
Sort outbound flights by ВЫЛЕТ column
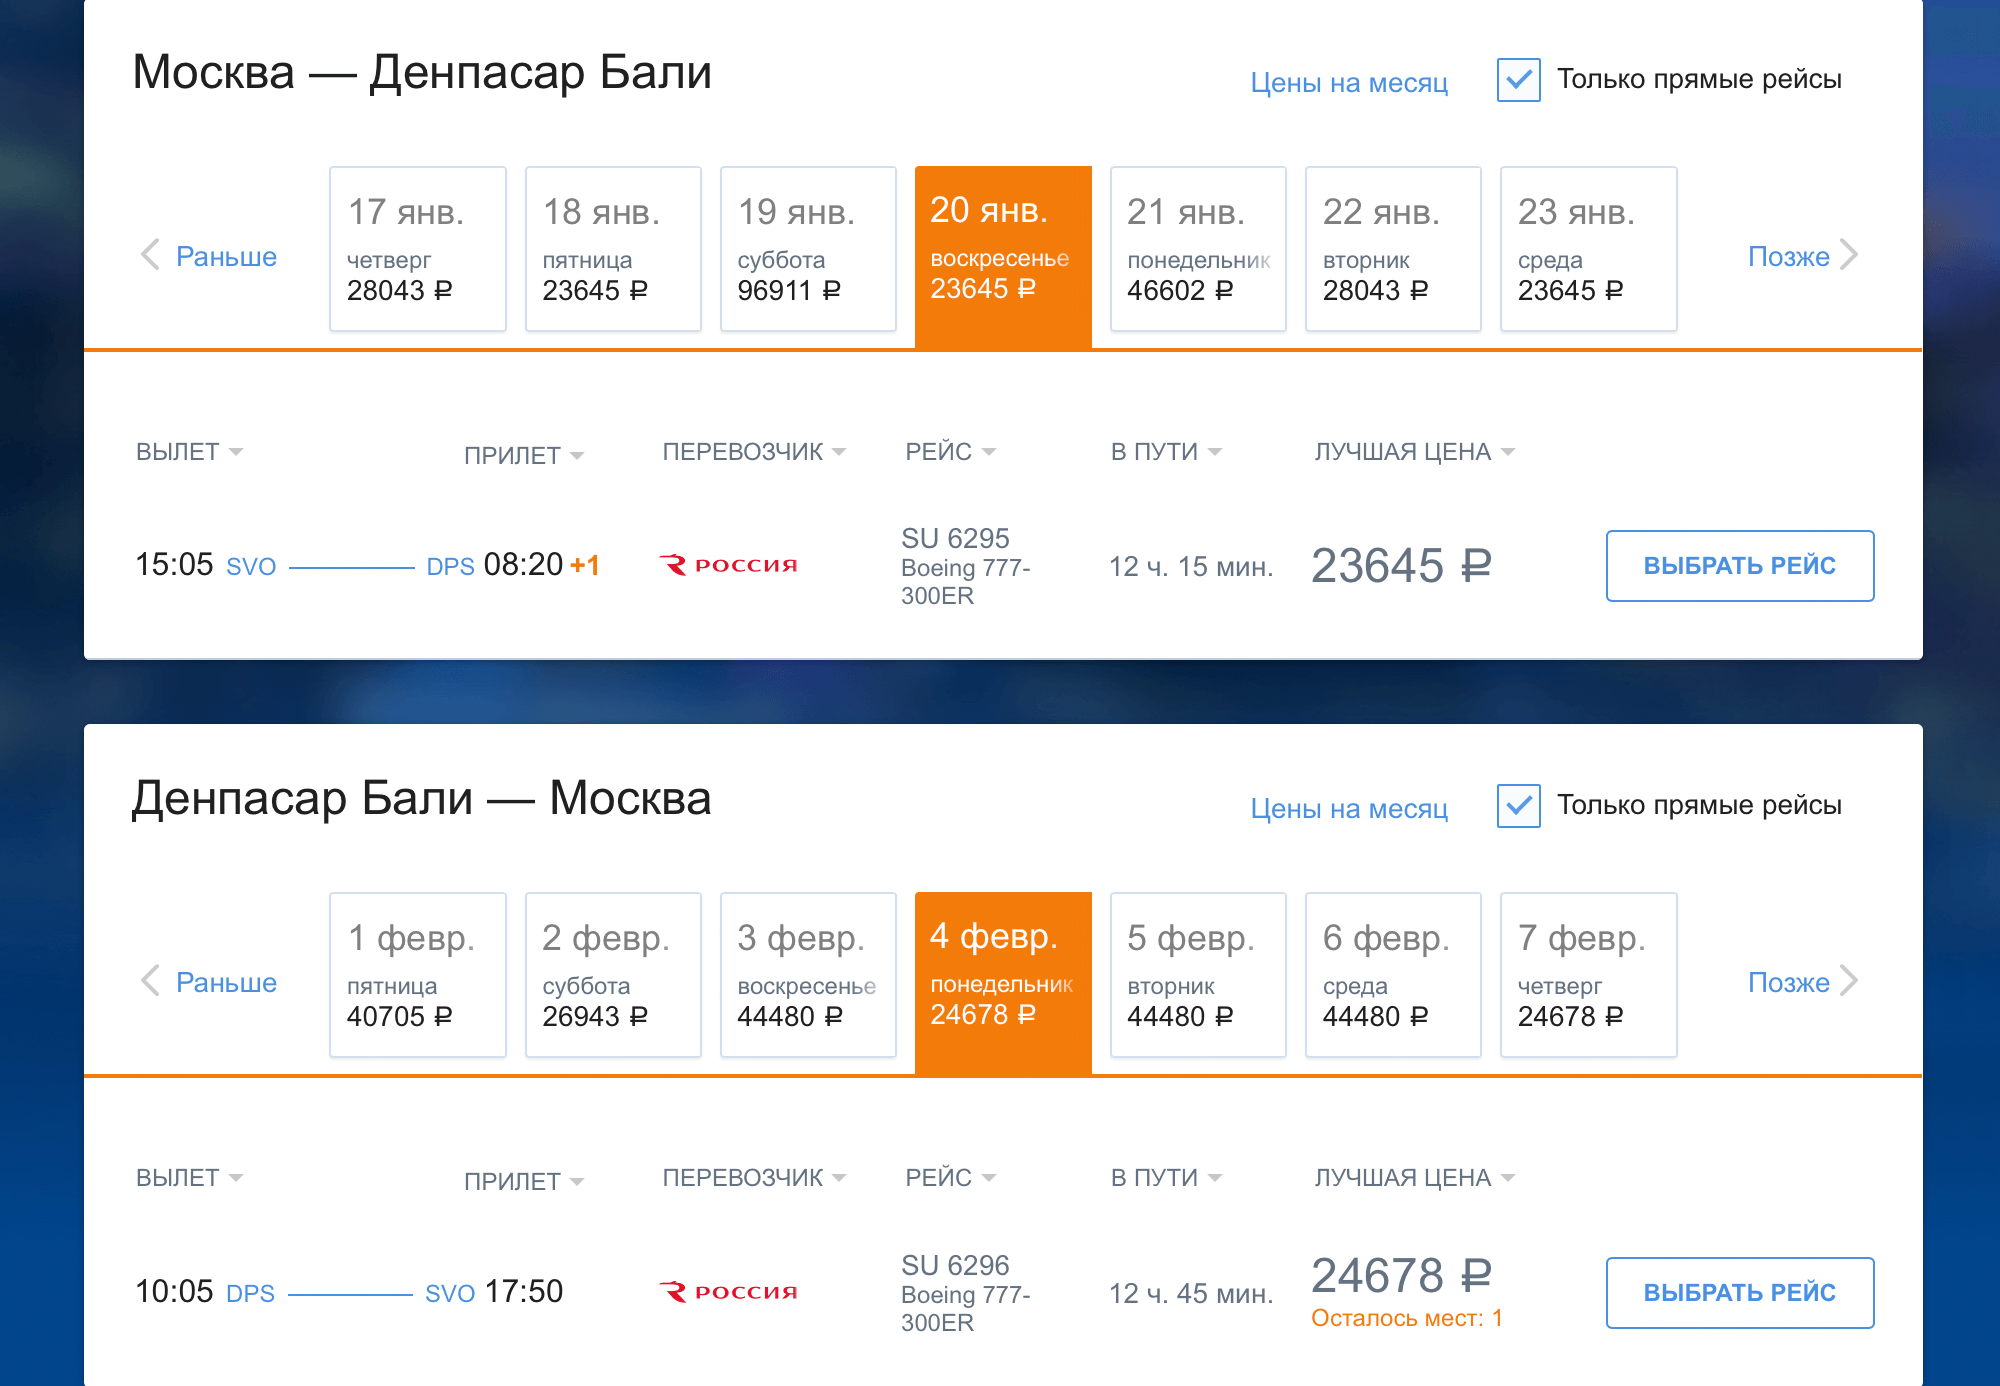[x=189, y=452]
